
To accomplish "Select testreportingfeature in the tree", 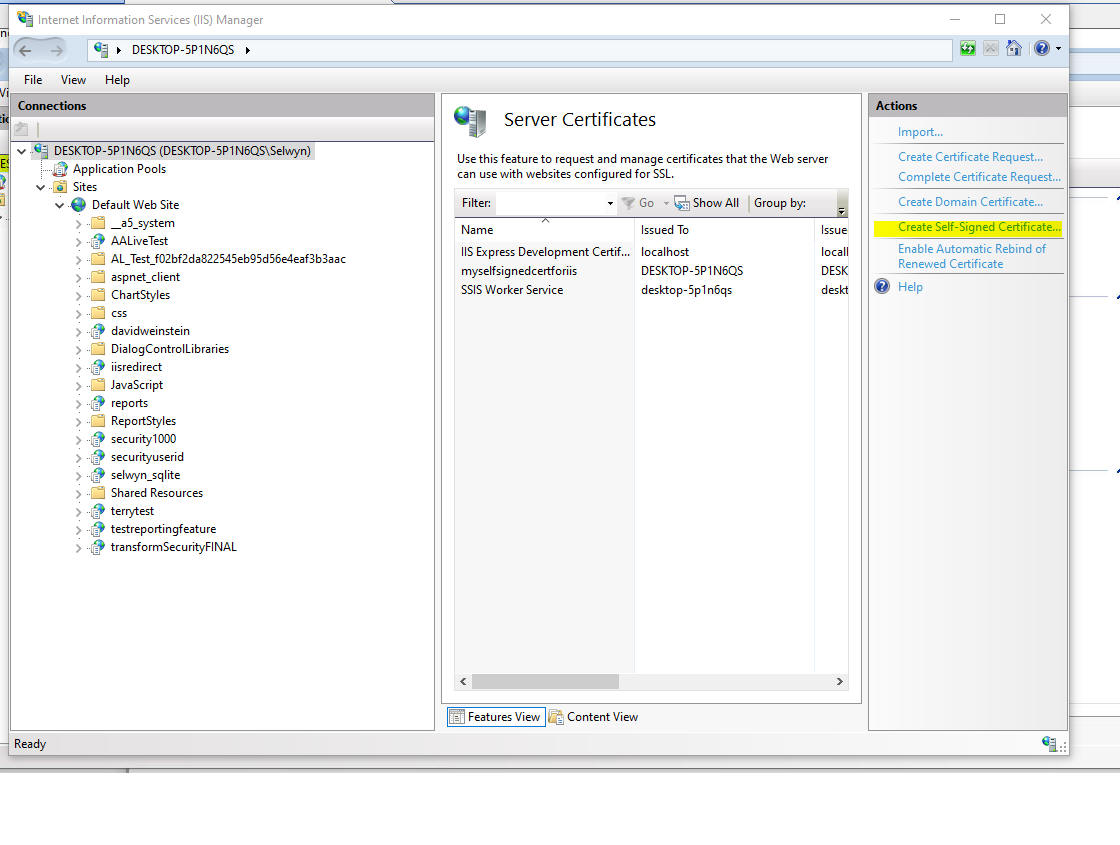I will pyautogui.click(x=164, y=529).
